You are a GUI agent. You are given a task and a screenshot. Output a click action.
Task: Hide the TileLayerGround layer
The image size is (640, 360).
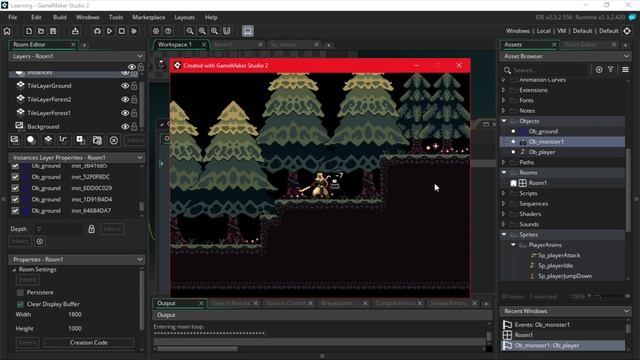pos(125,86)
